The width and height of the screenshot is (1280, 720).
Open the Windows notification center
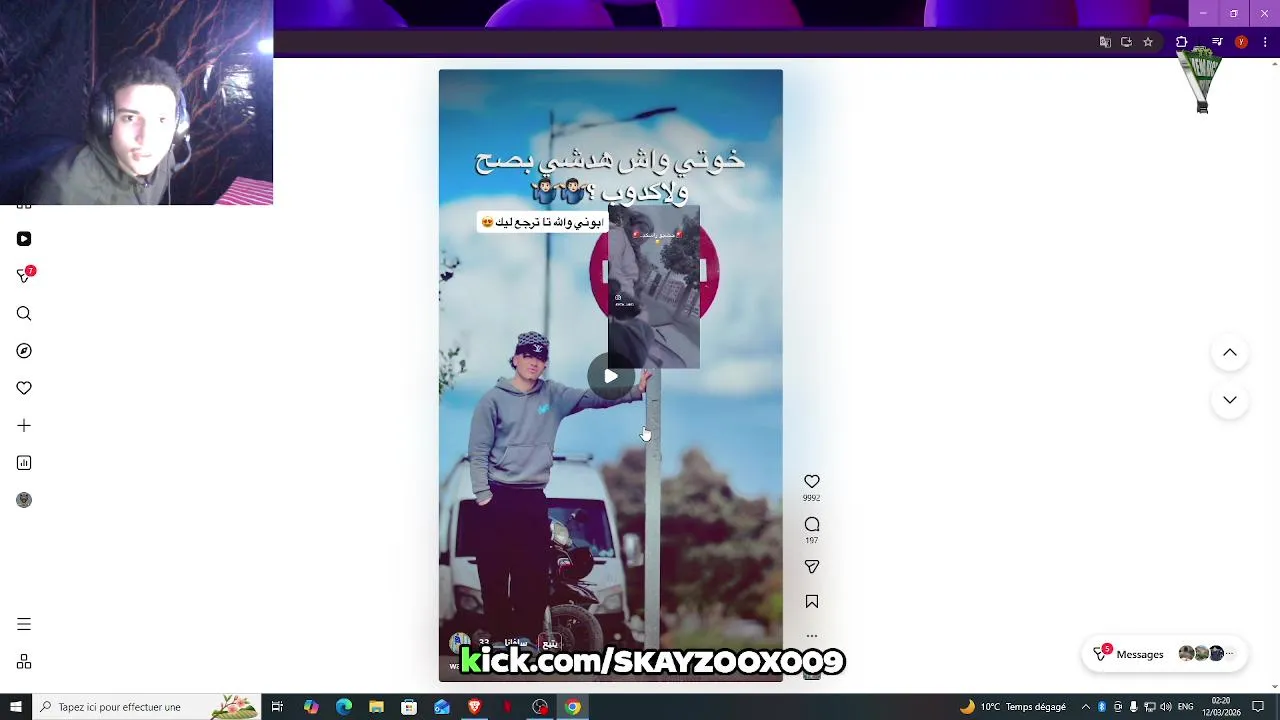point(1258,707)
